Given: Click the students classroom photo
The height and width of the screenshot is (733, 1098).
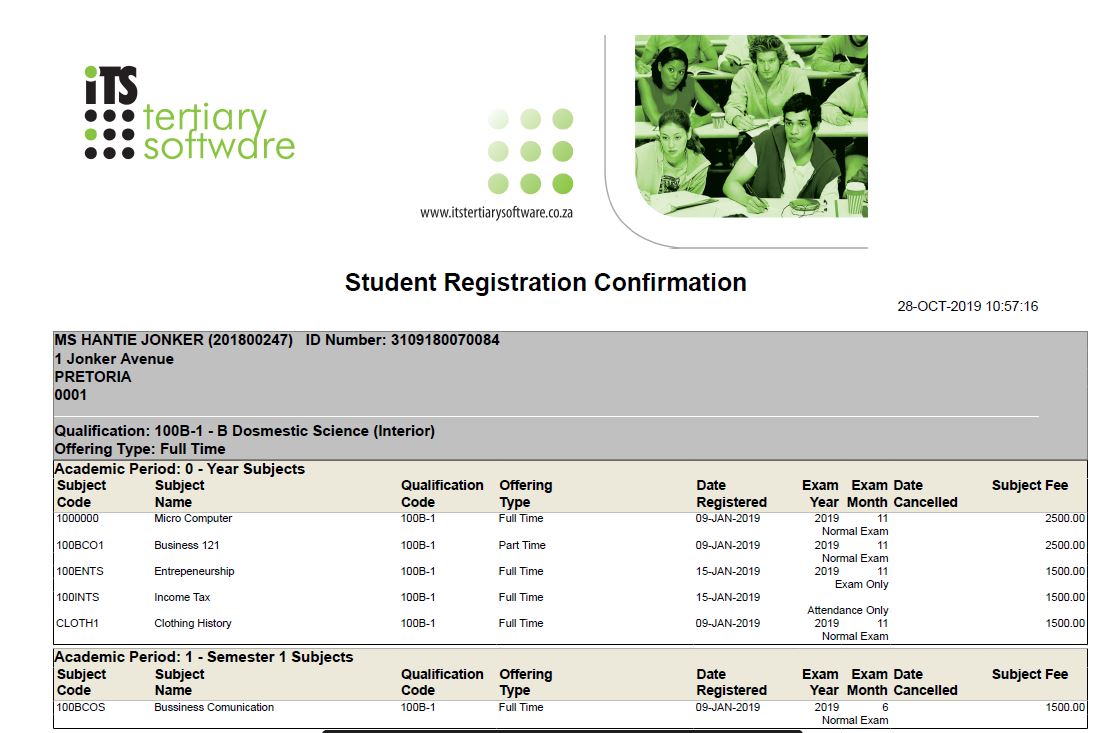Looking at the screenshot, I should (751, 126).
